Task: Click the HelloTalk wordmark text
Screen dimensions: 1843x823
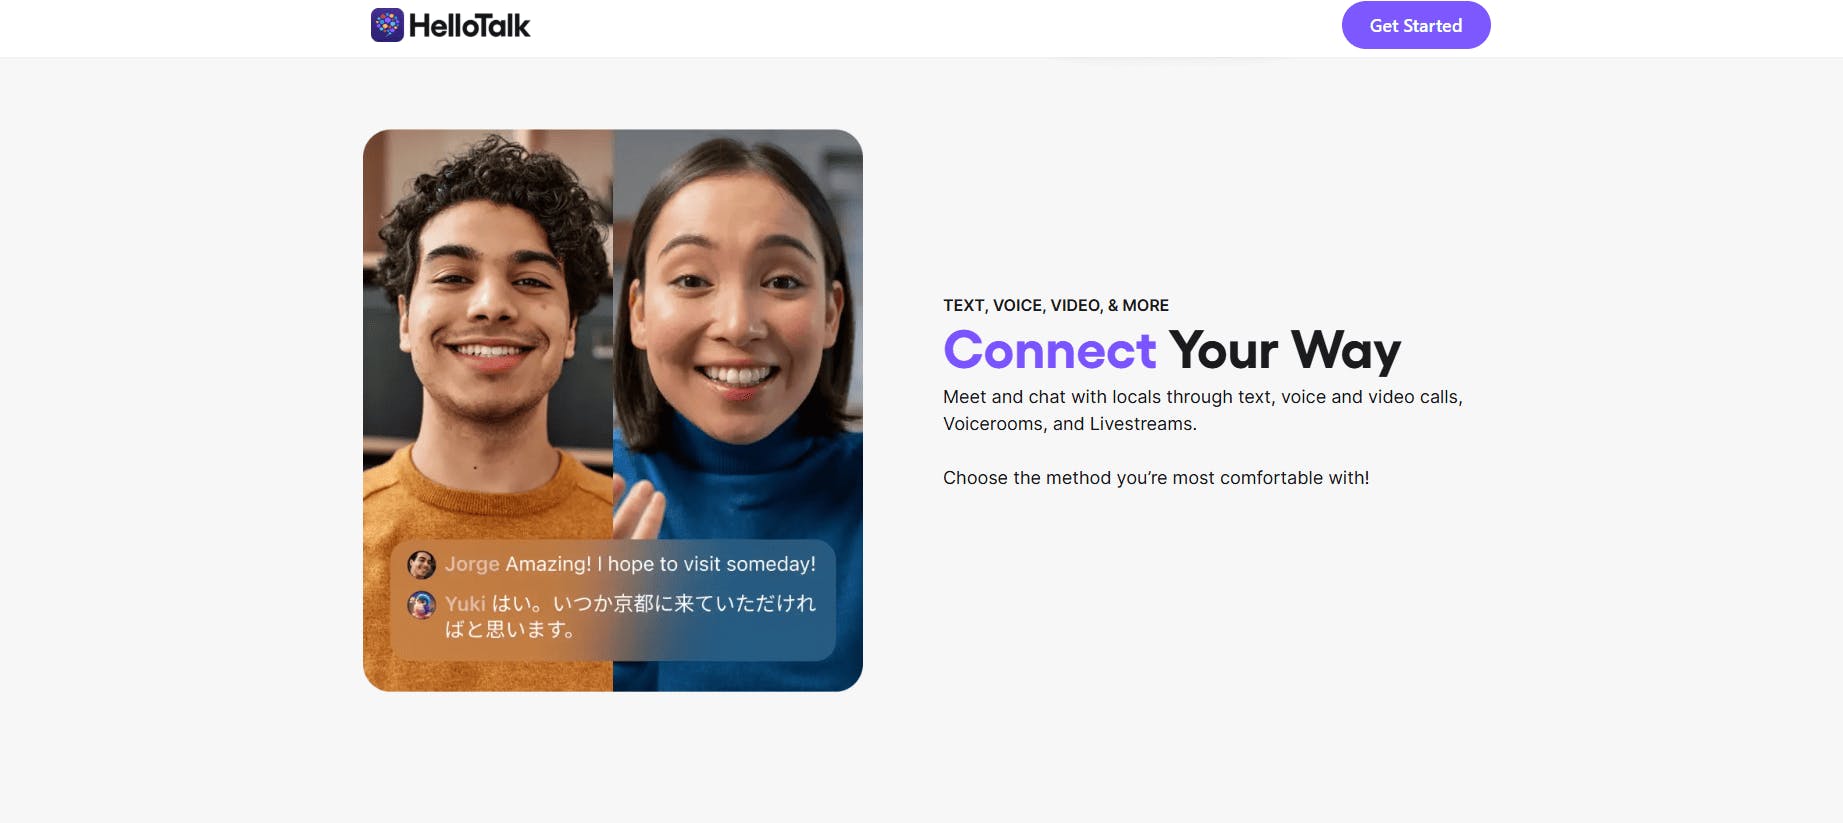Action: point(469,26)
